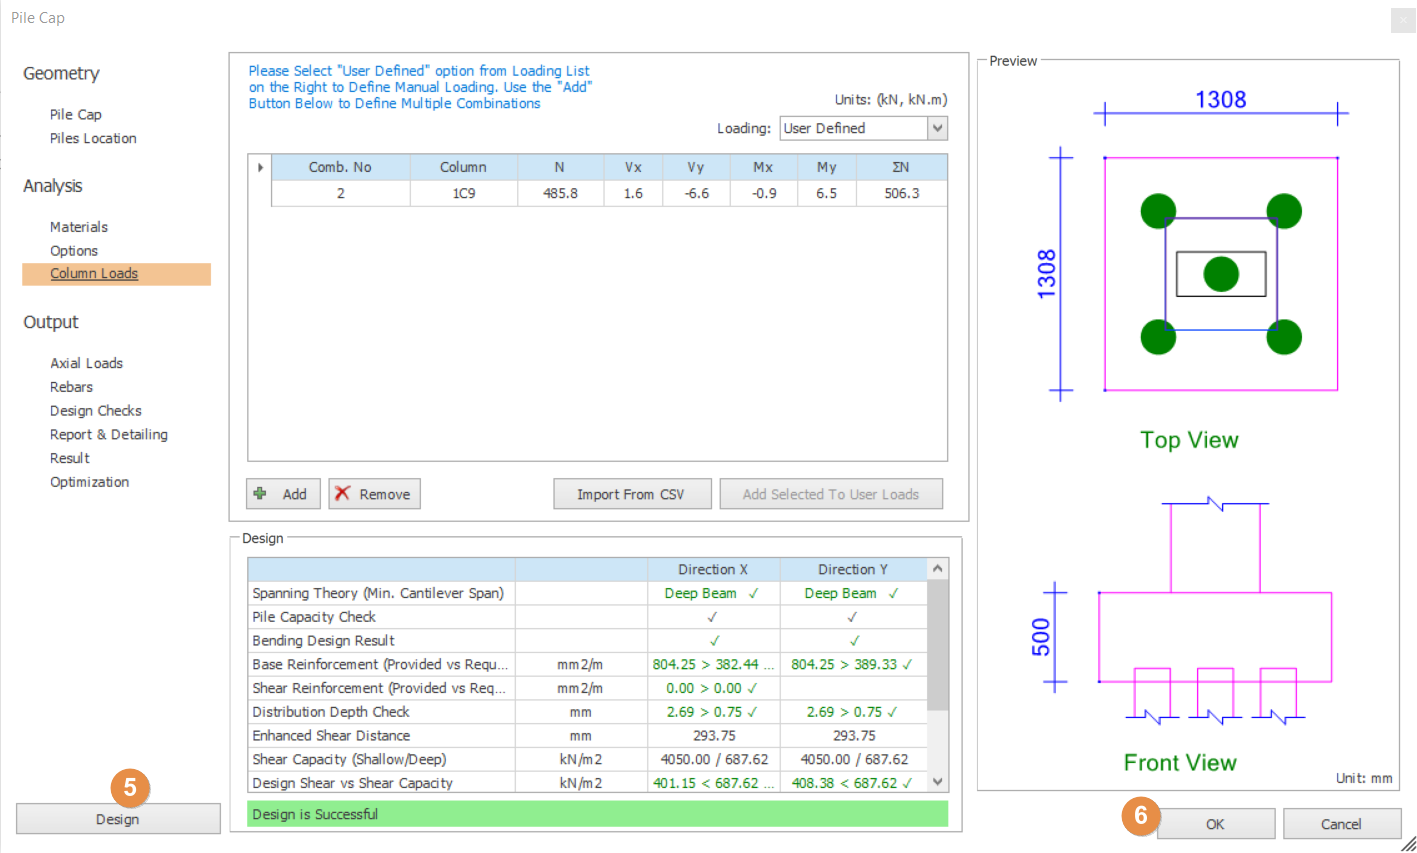Screen dimensions: 1417x853
Task: Open the Pile Cap geometry page
Action: coord(76,114)
